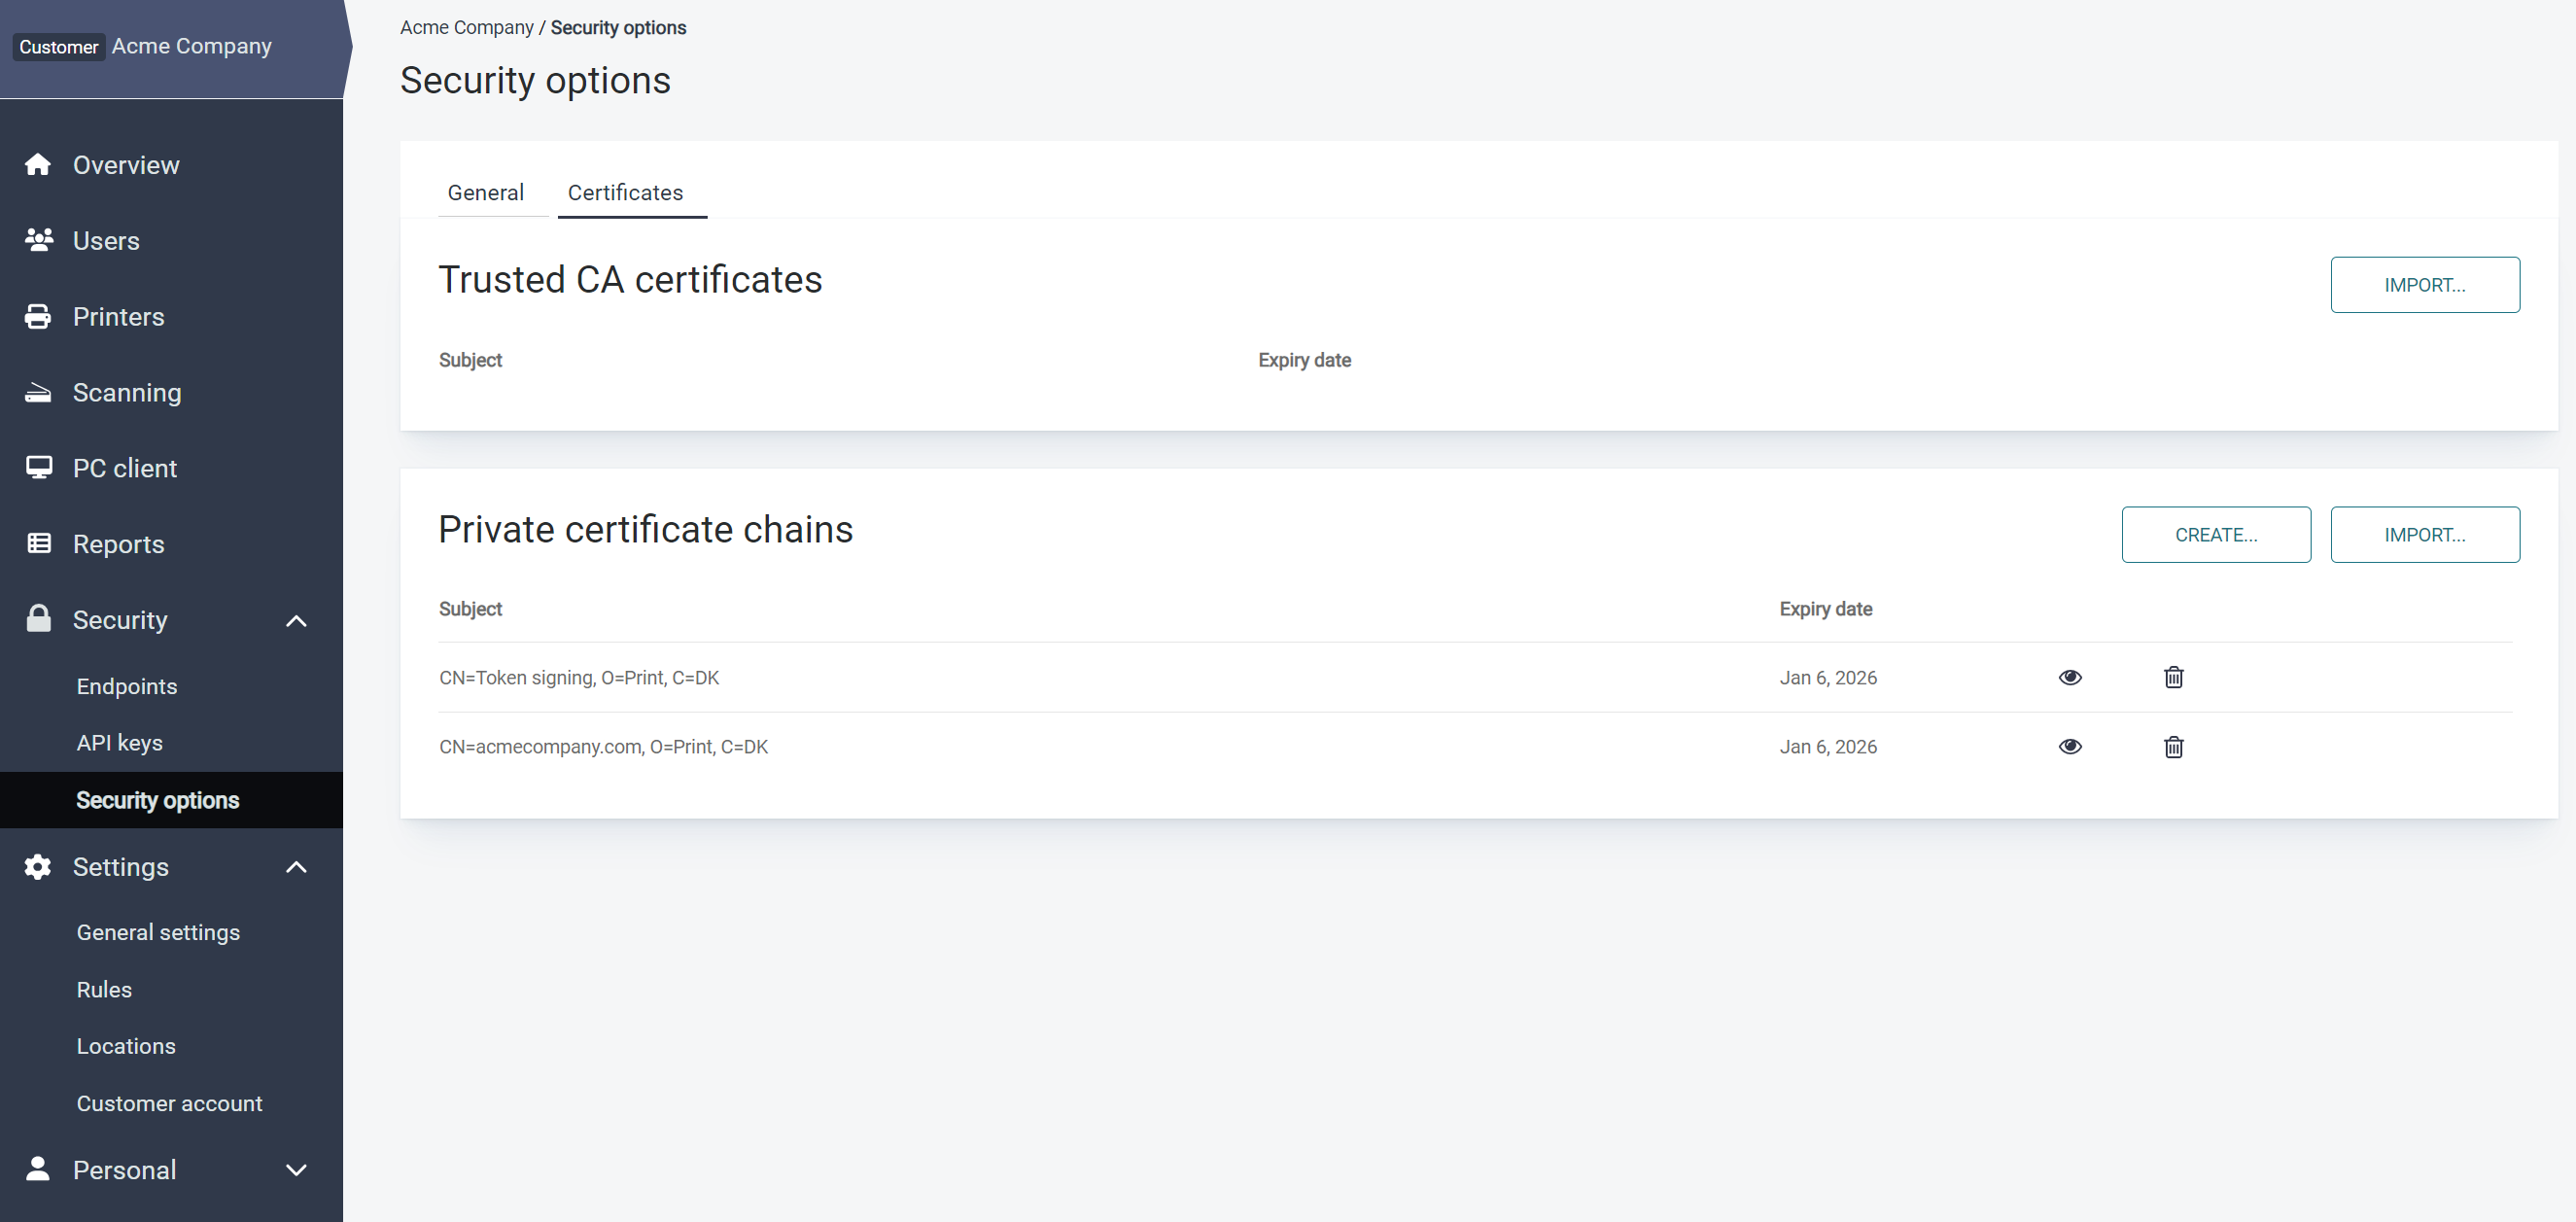Click the Acme Company breadcrumb link
Screen dimensions: 2576x1222
[466, 28]
